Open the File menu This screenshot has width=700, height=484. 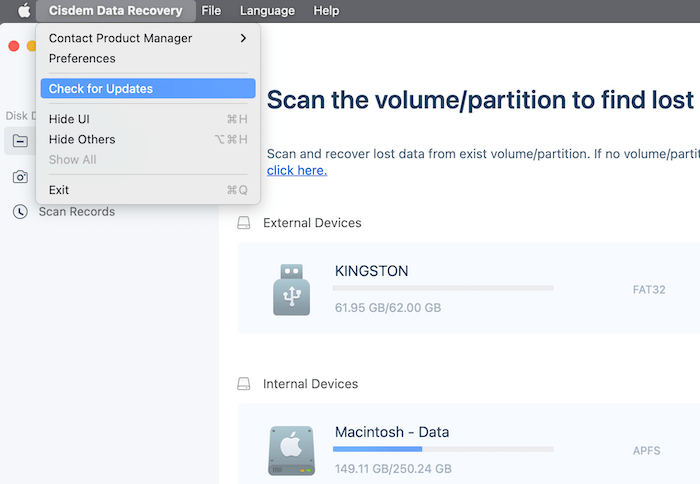[211, 10]
